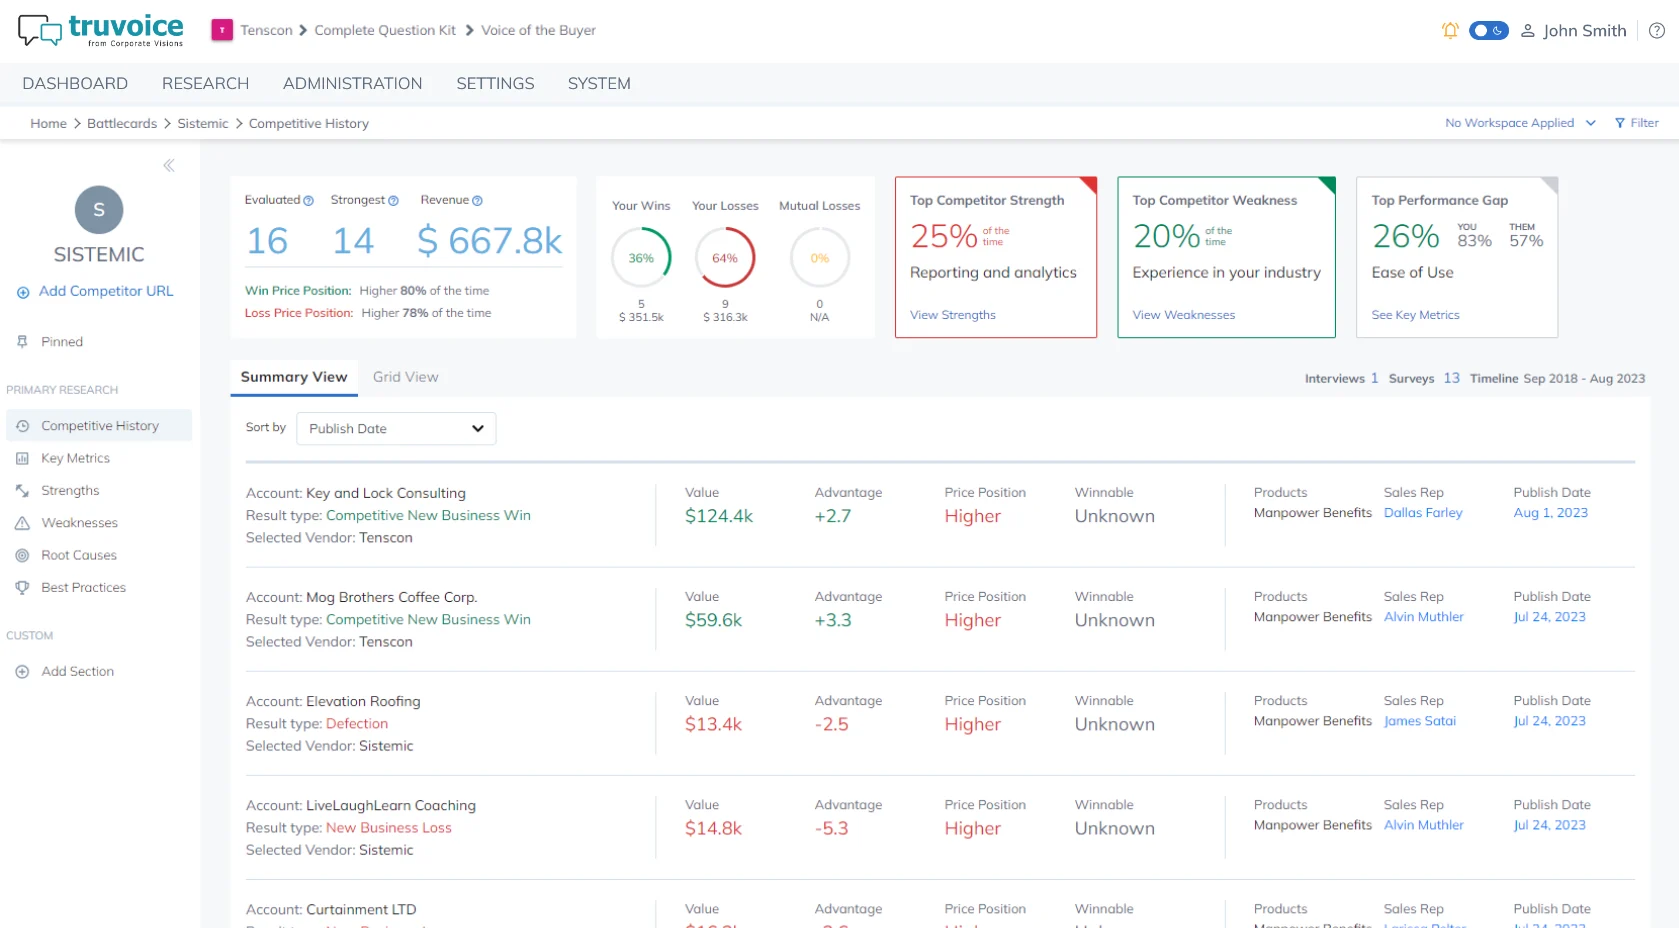Switch to the Grid View tab
This screenshot has height=928, width=1679.
tap(405, 377)
